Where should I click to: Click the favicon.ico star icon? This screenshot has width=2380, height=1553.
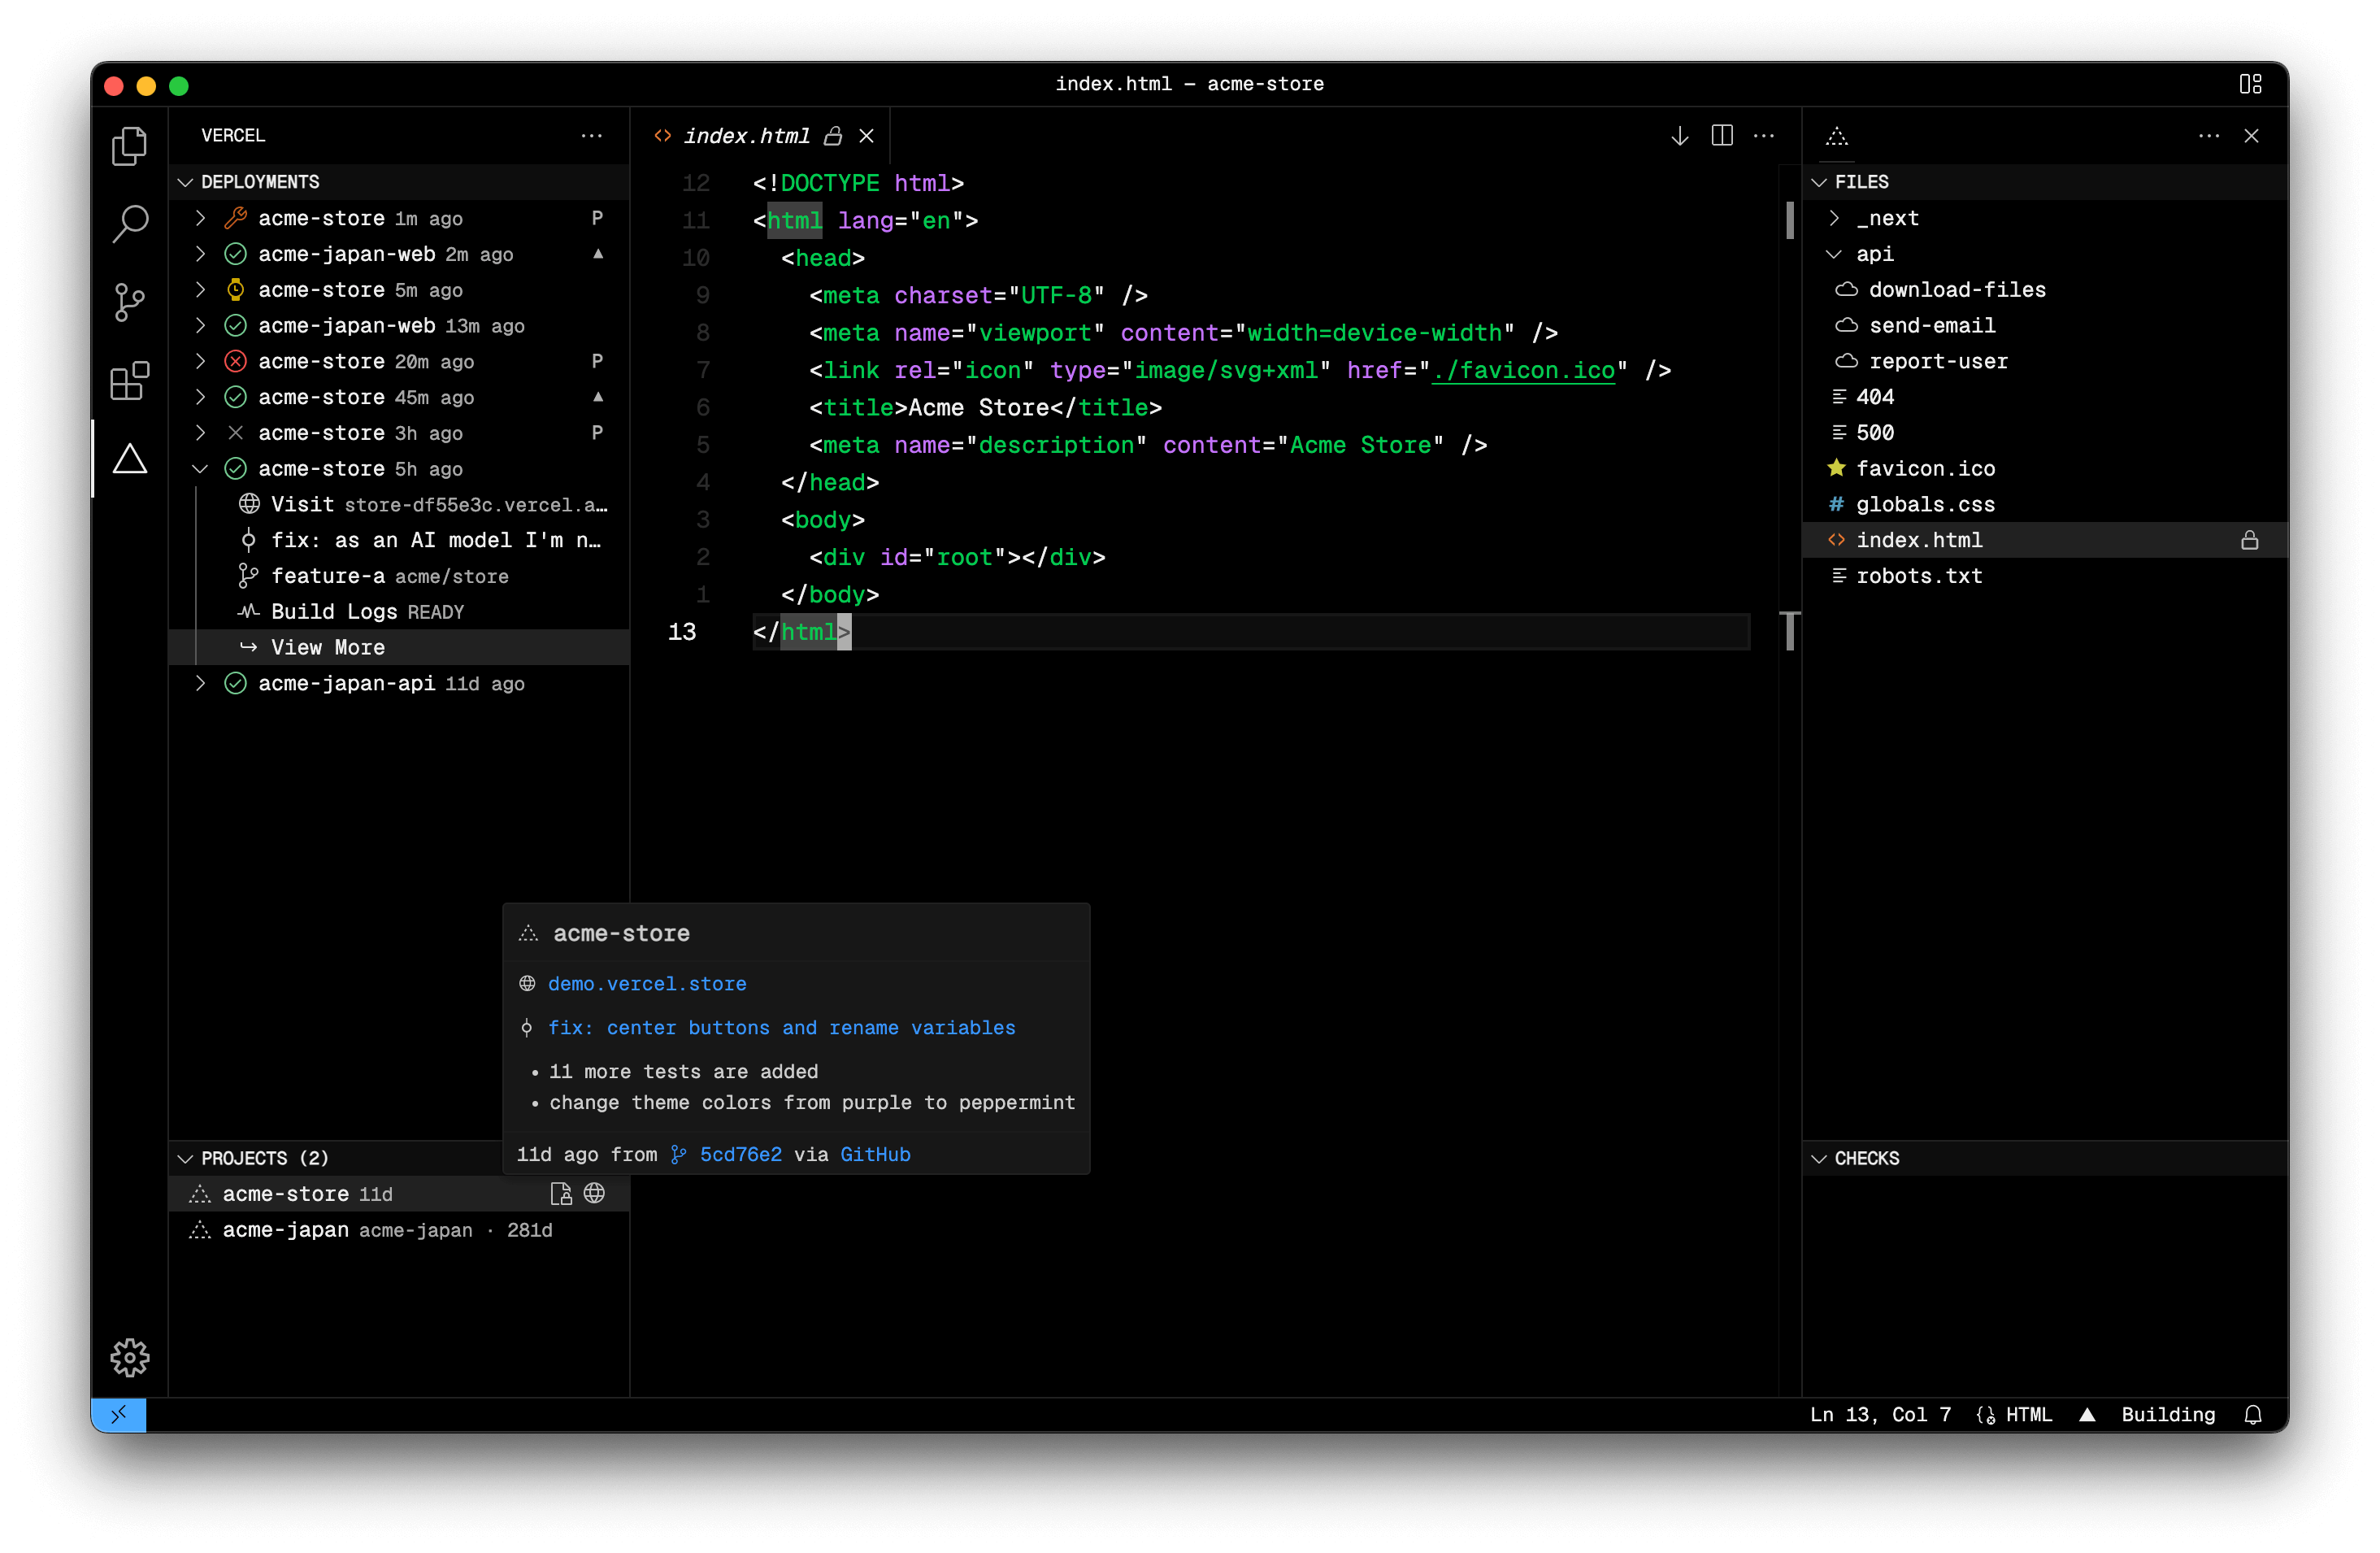click(x=1836, y=468)
